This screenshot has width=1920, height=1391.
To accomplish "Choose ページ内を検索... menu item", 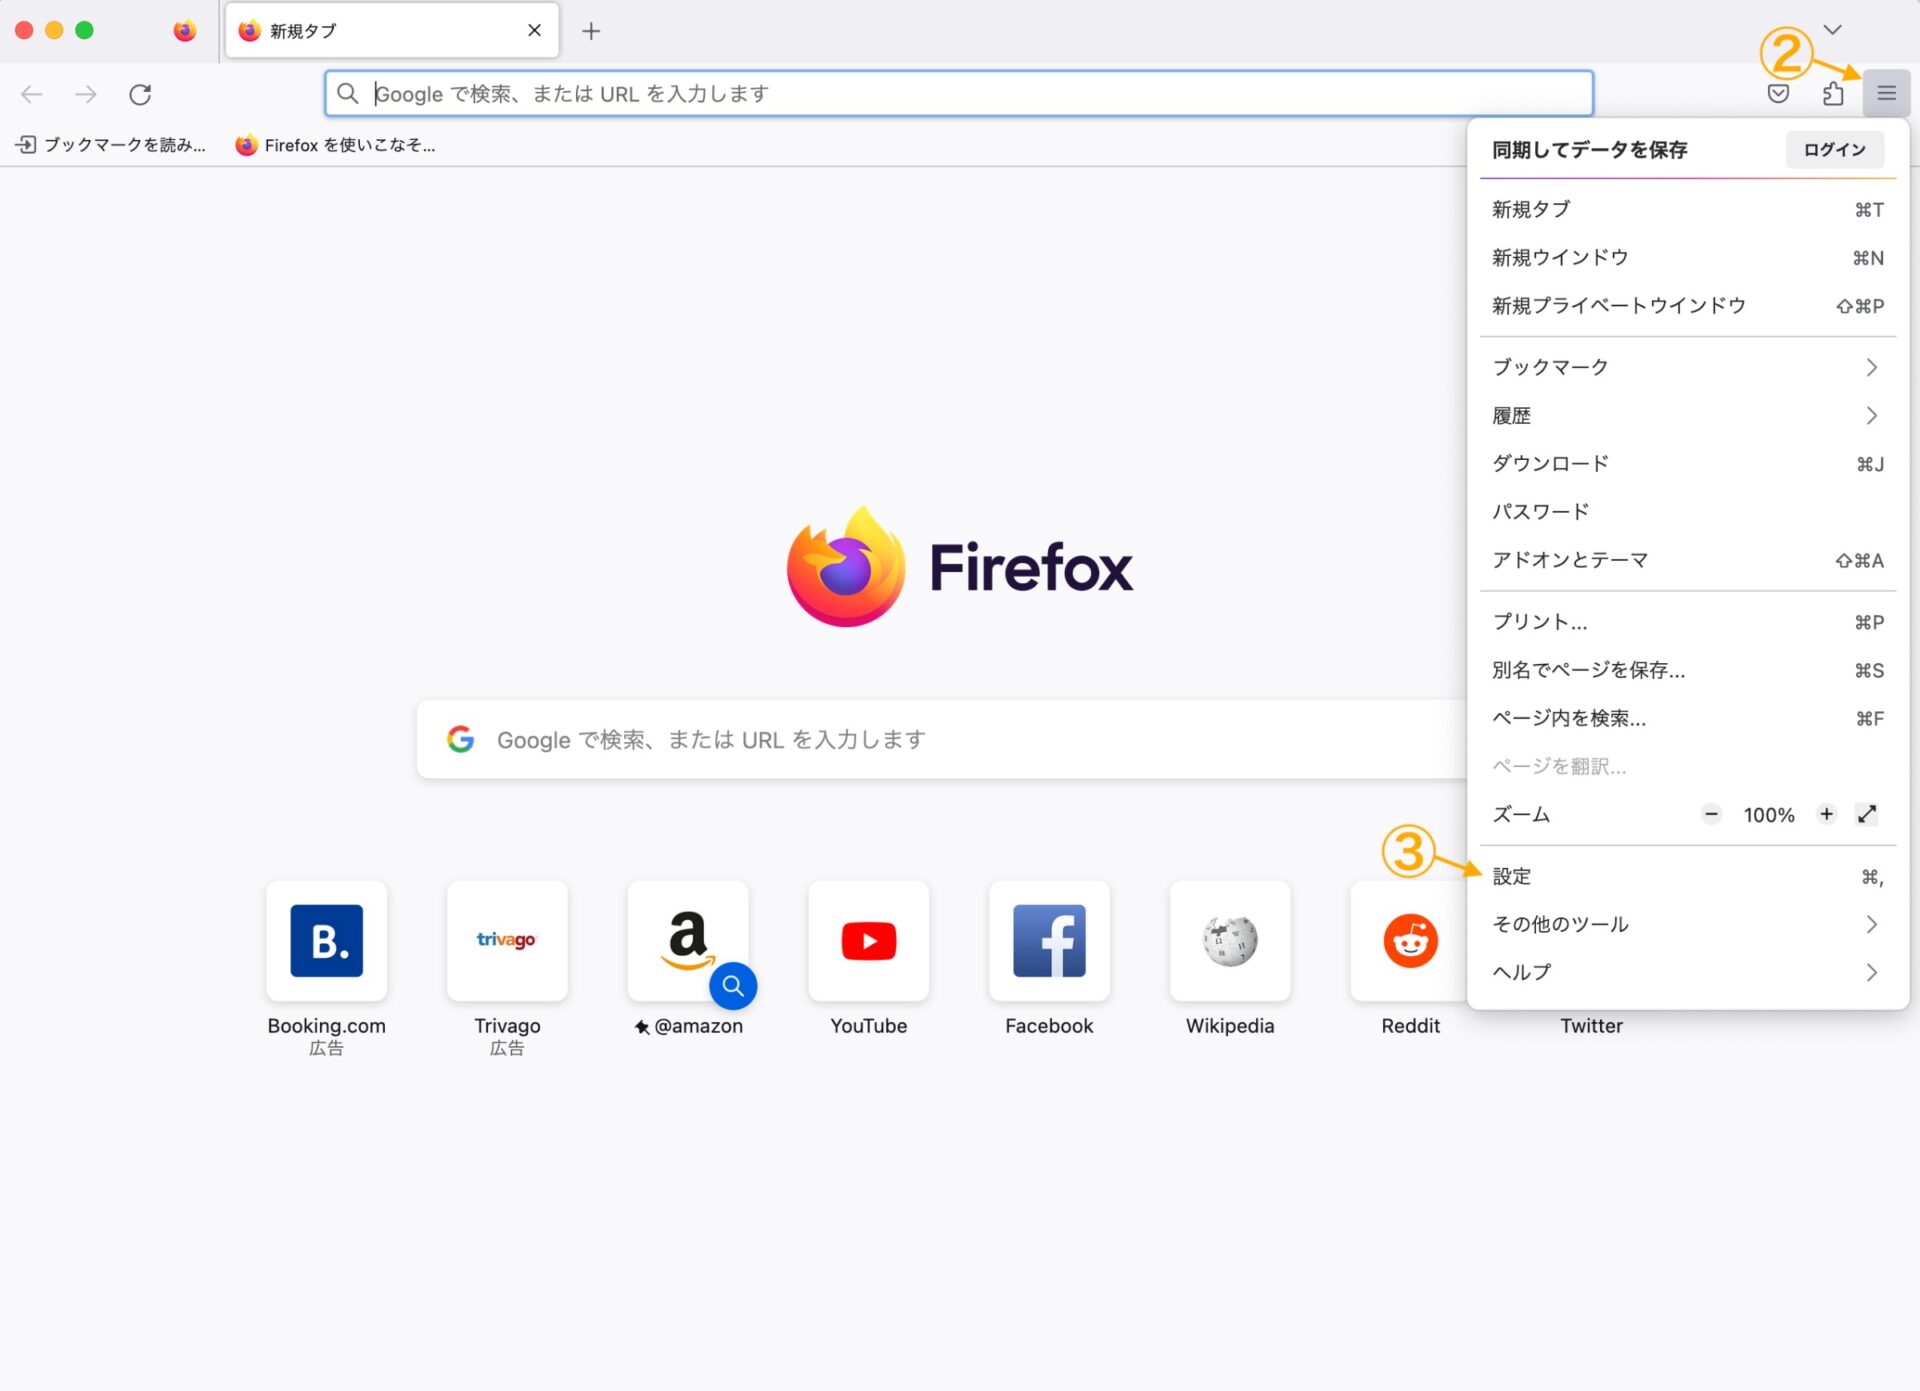I will coord(1687,718).
